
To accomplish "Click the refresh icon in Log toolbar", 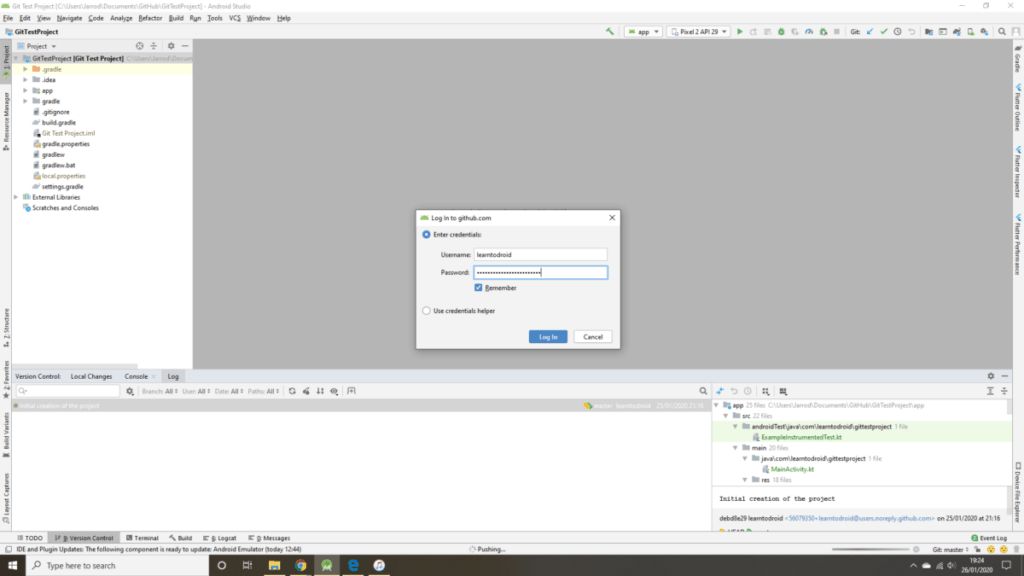I will point(292,391).
